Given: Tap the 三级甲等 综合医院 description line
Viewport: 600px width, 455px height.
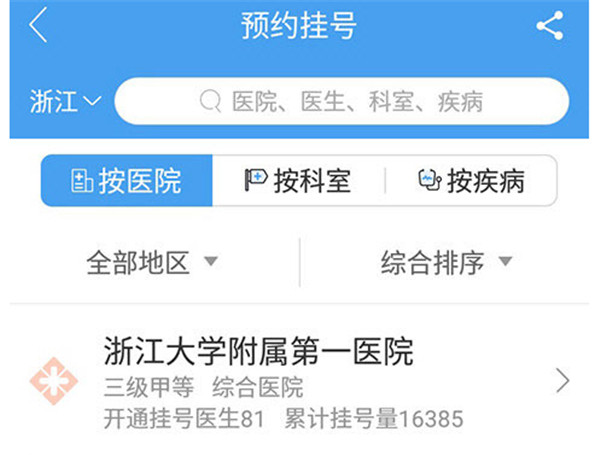Looking at the screenshot, I should (204, 387).
